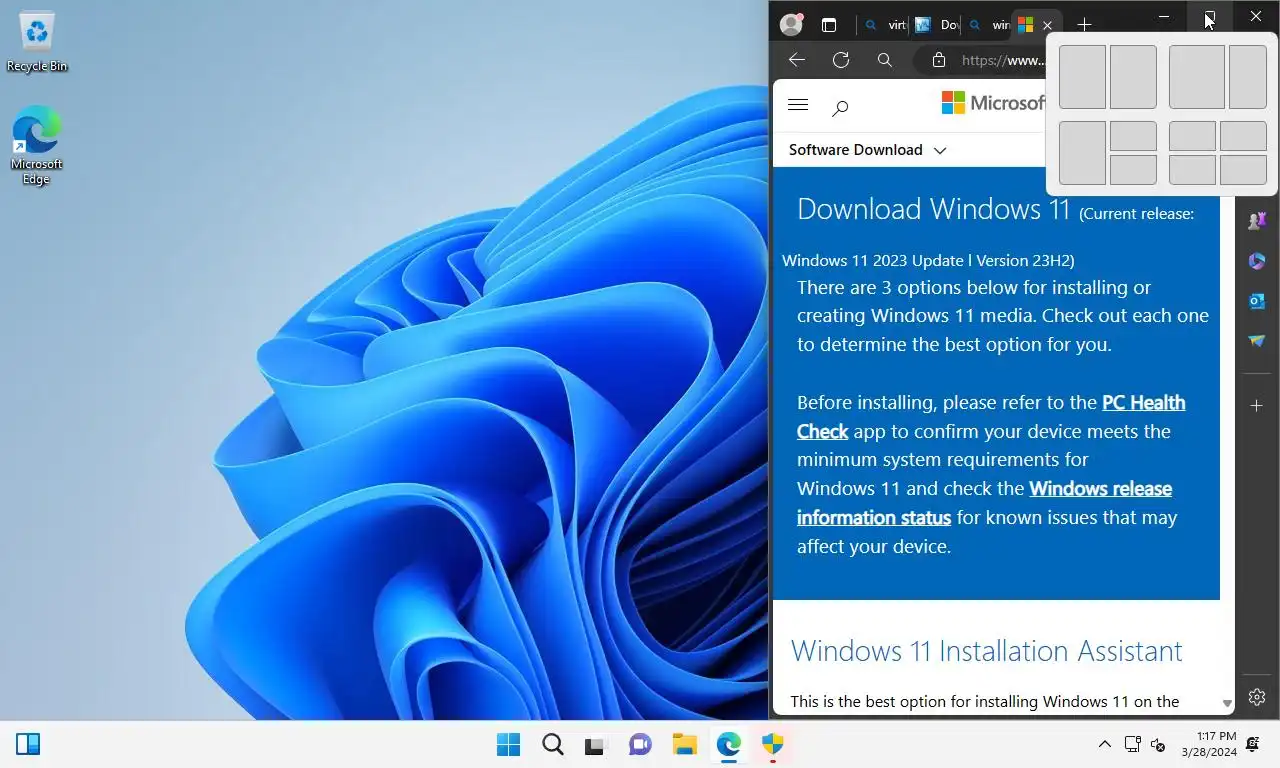
Task: Open File Explorer from taskbar
Action: coord(684,744)
